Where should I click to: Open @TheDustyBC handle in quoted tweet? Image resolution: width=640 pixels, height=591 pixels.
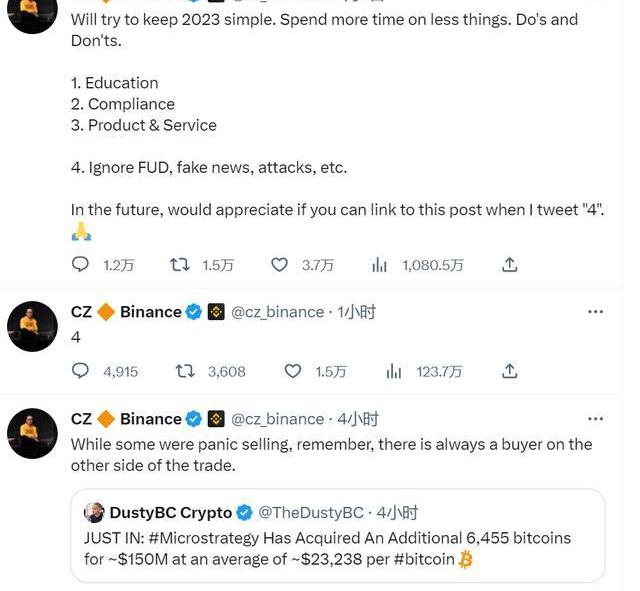pos(311,513)
